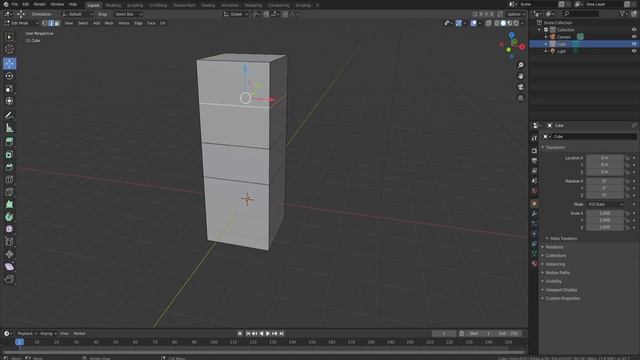
Task: Click the zoom magnifier viewport icon
Action: click(x=521, y=65)
